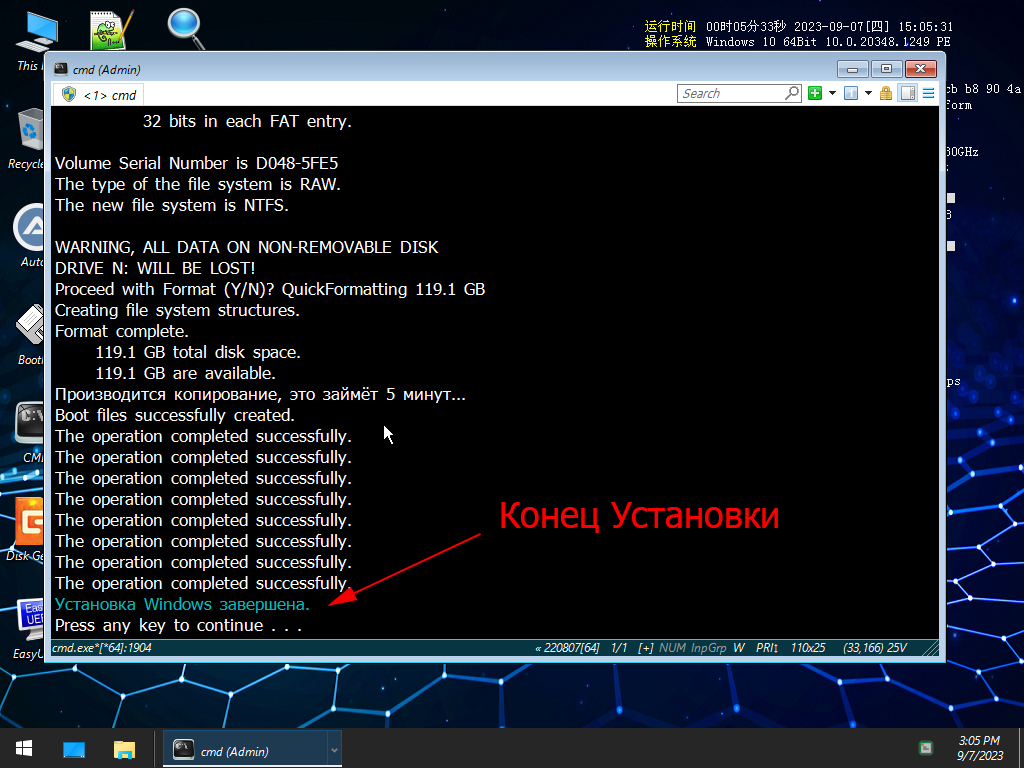Click '119.1 GB total disk space.' line
This screenshot has height=768, width=1024.
[198, 352]
